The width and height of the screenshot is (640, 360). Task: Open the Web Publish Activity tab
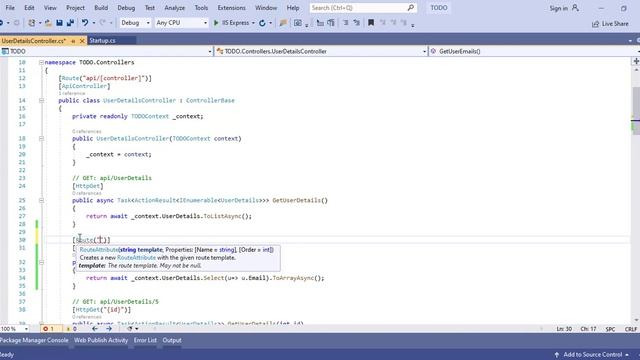[x=101, y=340]
